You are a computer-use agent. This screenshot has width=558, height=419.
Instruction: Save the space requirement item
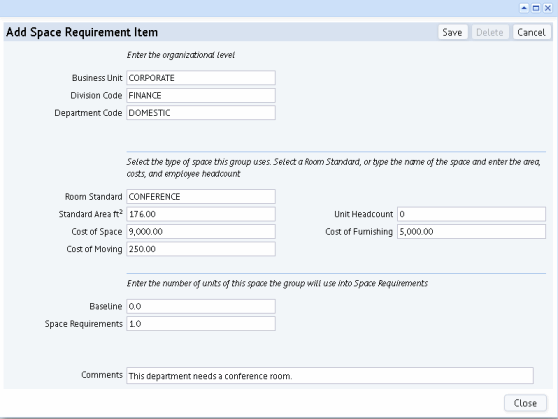click(x=452, y=32)
